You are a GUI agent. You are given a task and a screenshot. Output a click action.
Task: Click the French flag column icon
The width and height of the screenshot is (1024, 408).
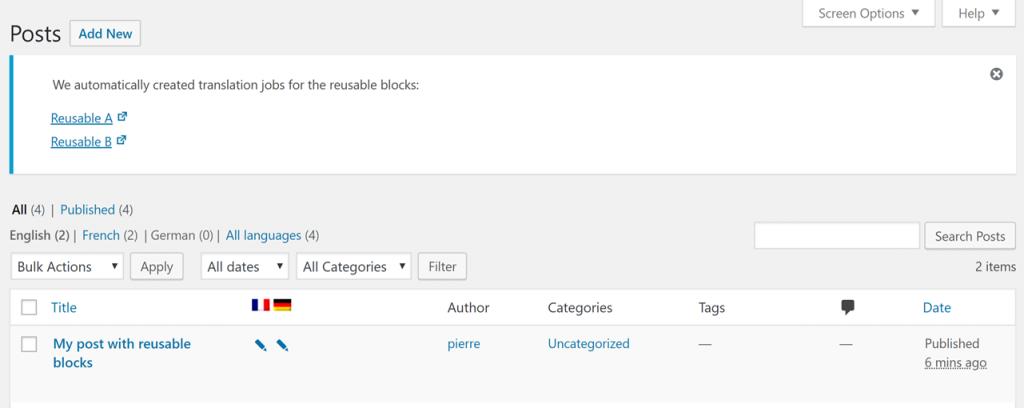pyautogui.click(x=261, y=305)
